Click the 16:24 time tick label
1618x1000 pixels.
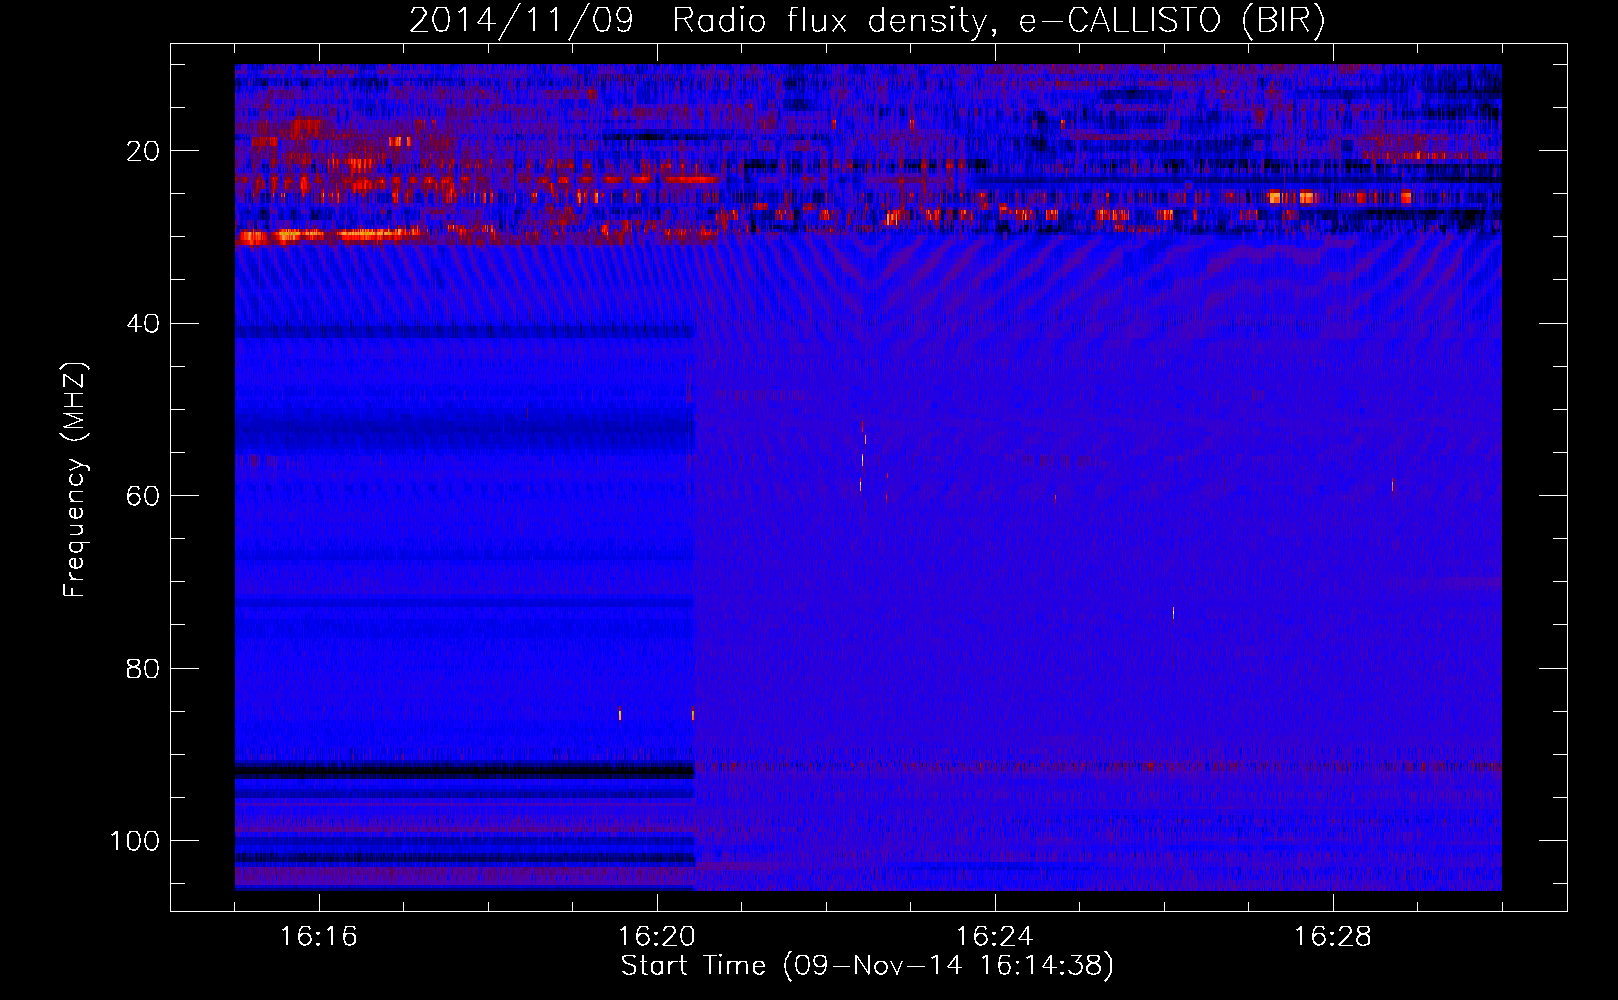point(995,937)
